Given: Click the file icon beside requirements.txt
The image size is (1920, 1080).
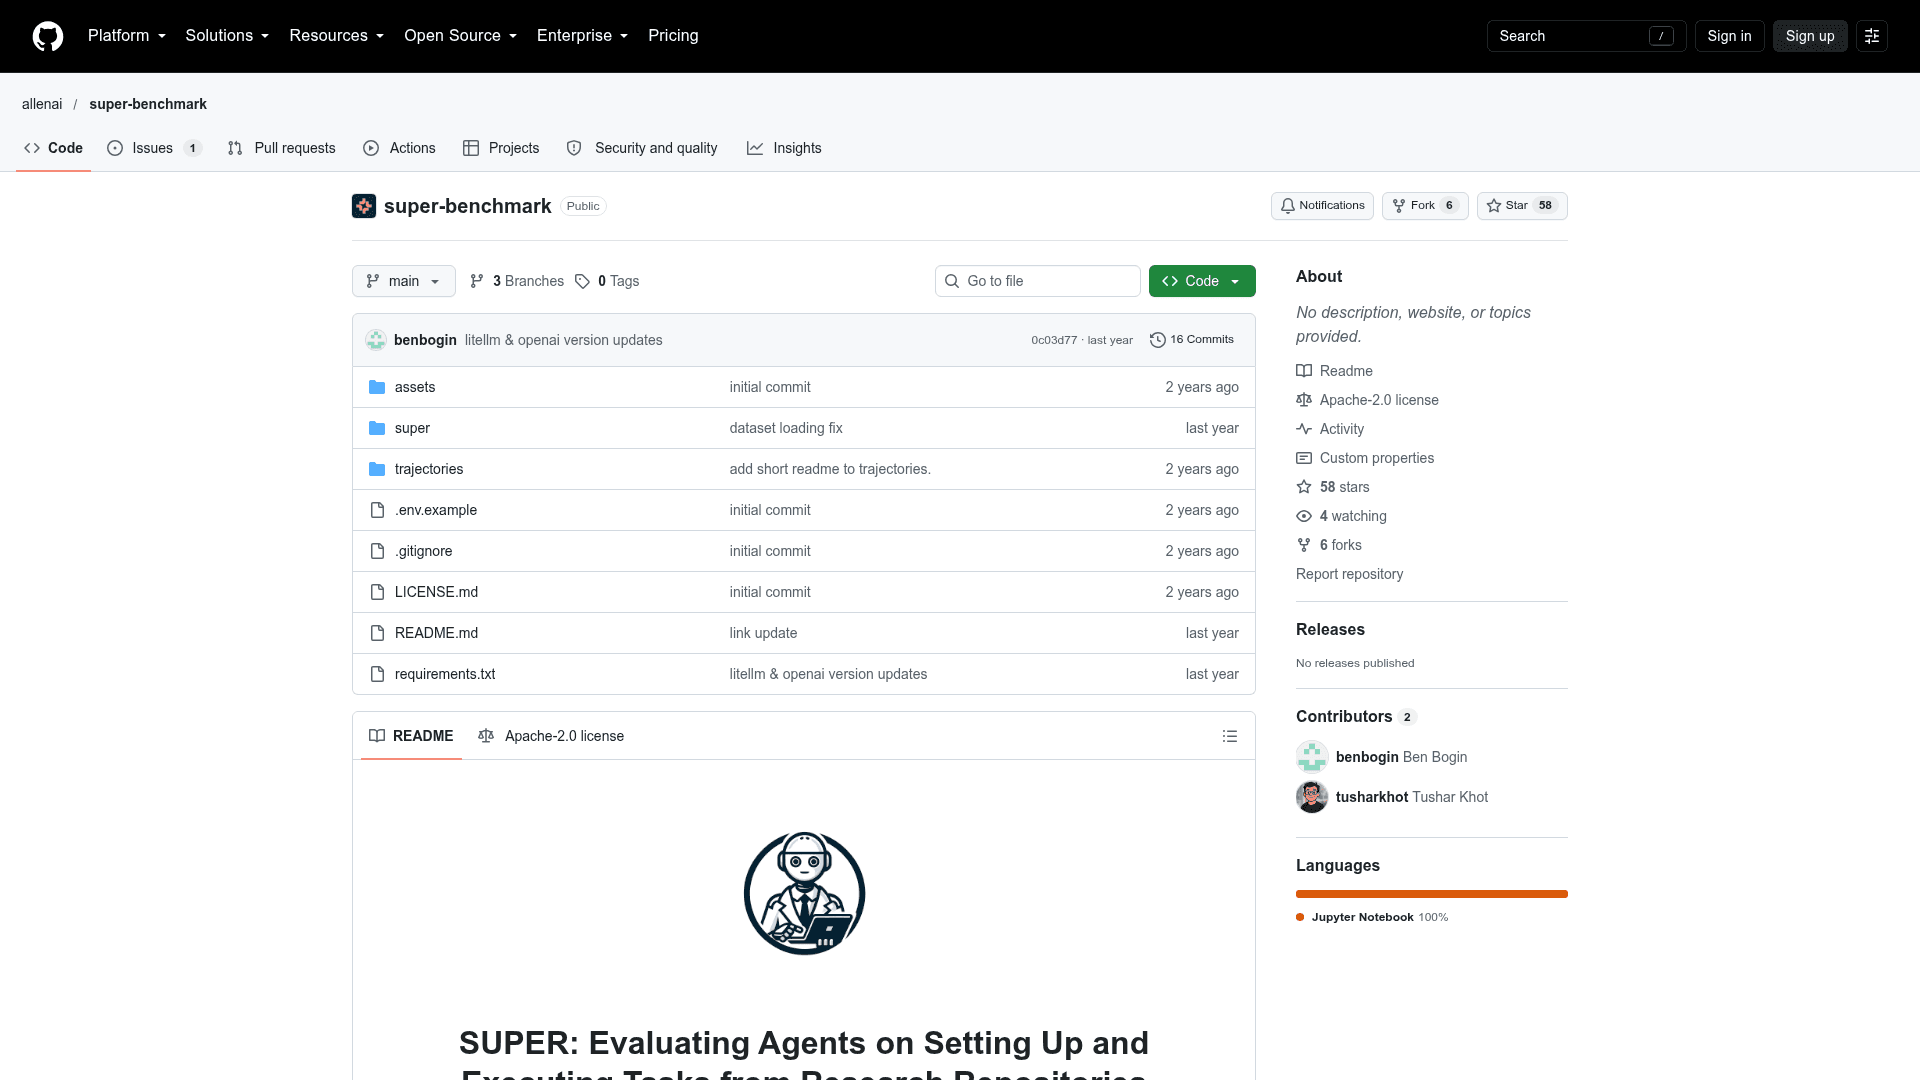Looking at the screenshot, I should (377, 674).
